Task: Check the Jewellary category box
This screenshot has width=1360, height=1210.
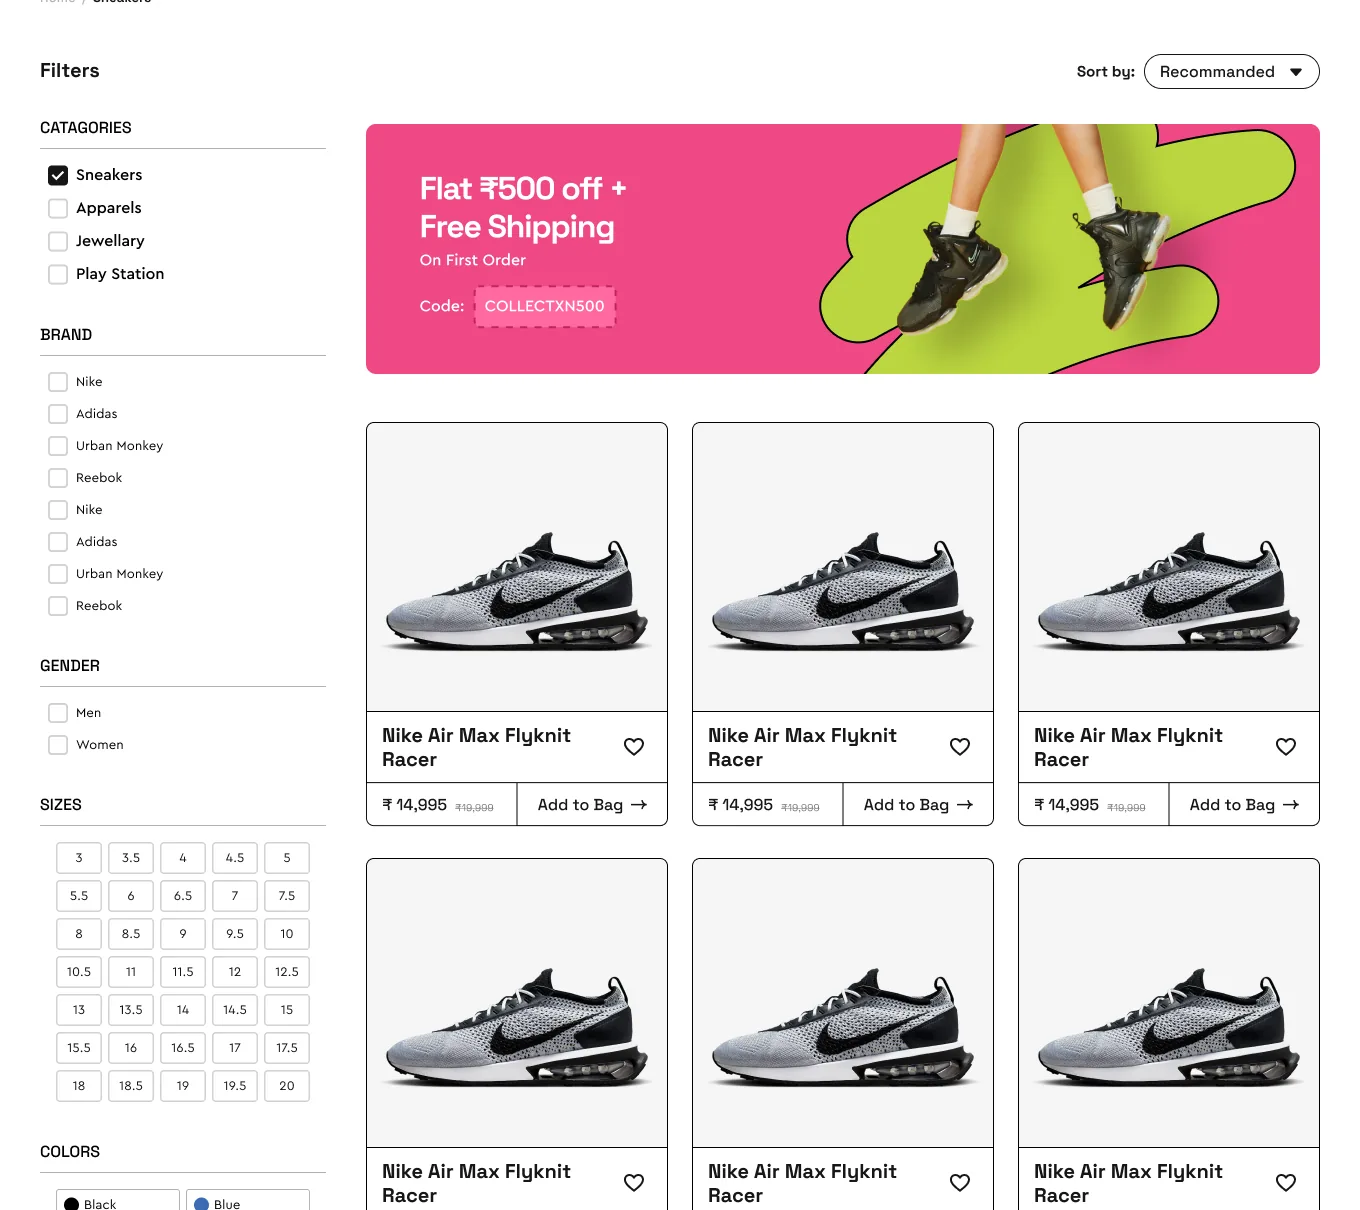Action: (58, 241)
